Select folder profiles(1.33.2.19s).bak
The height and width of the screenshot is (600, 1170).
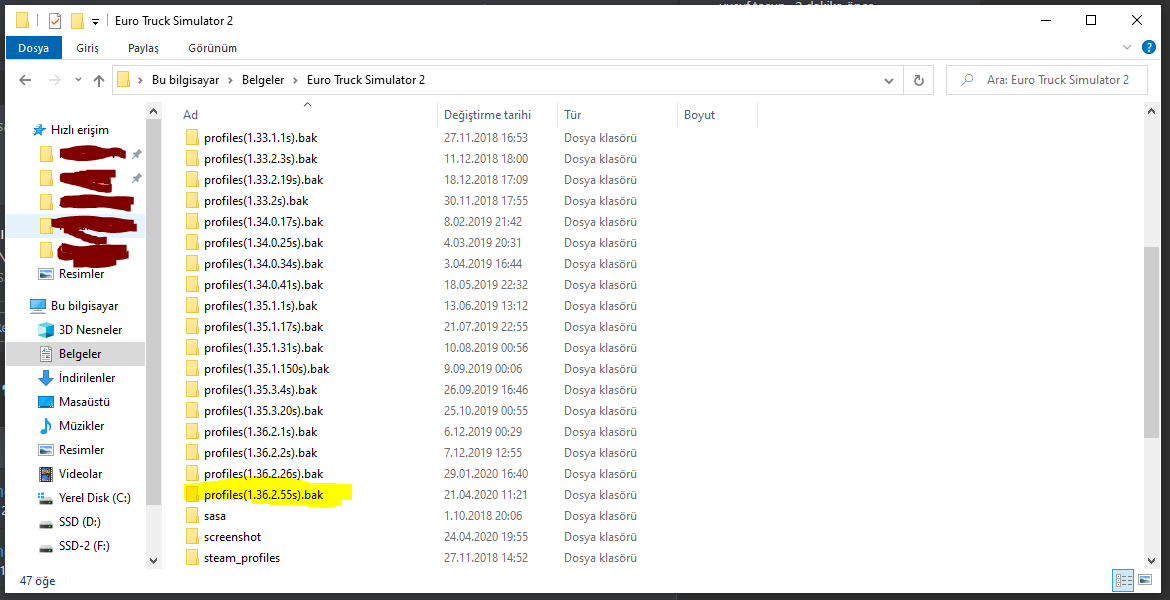tap(263, 180)
